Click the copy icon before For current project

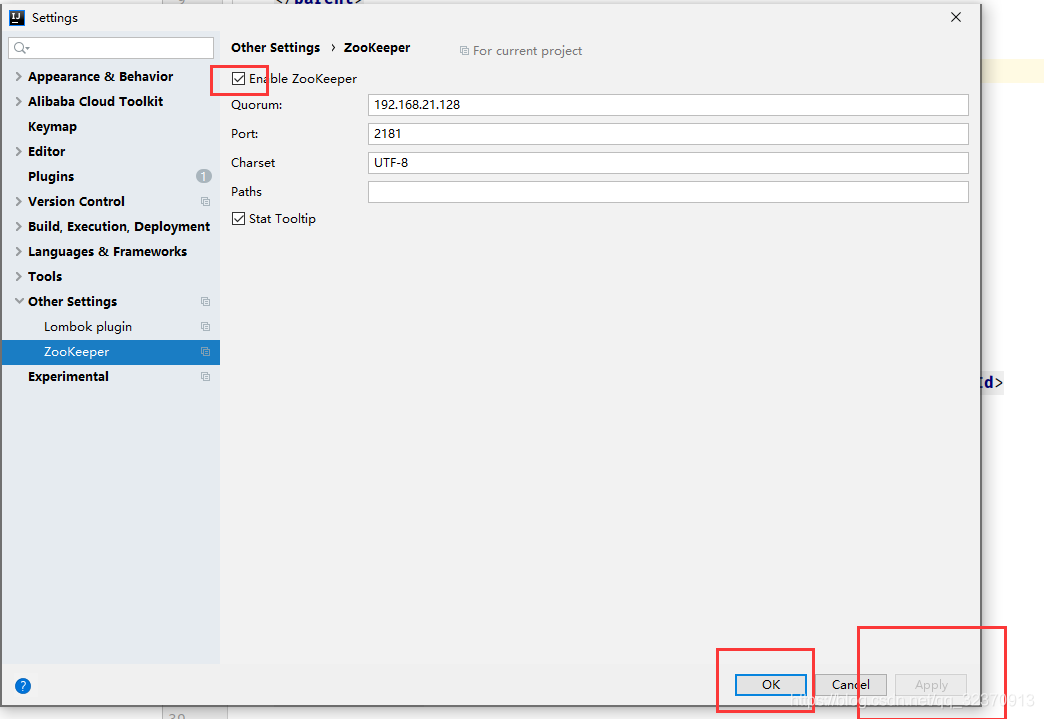coord(464,51)
